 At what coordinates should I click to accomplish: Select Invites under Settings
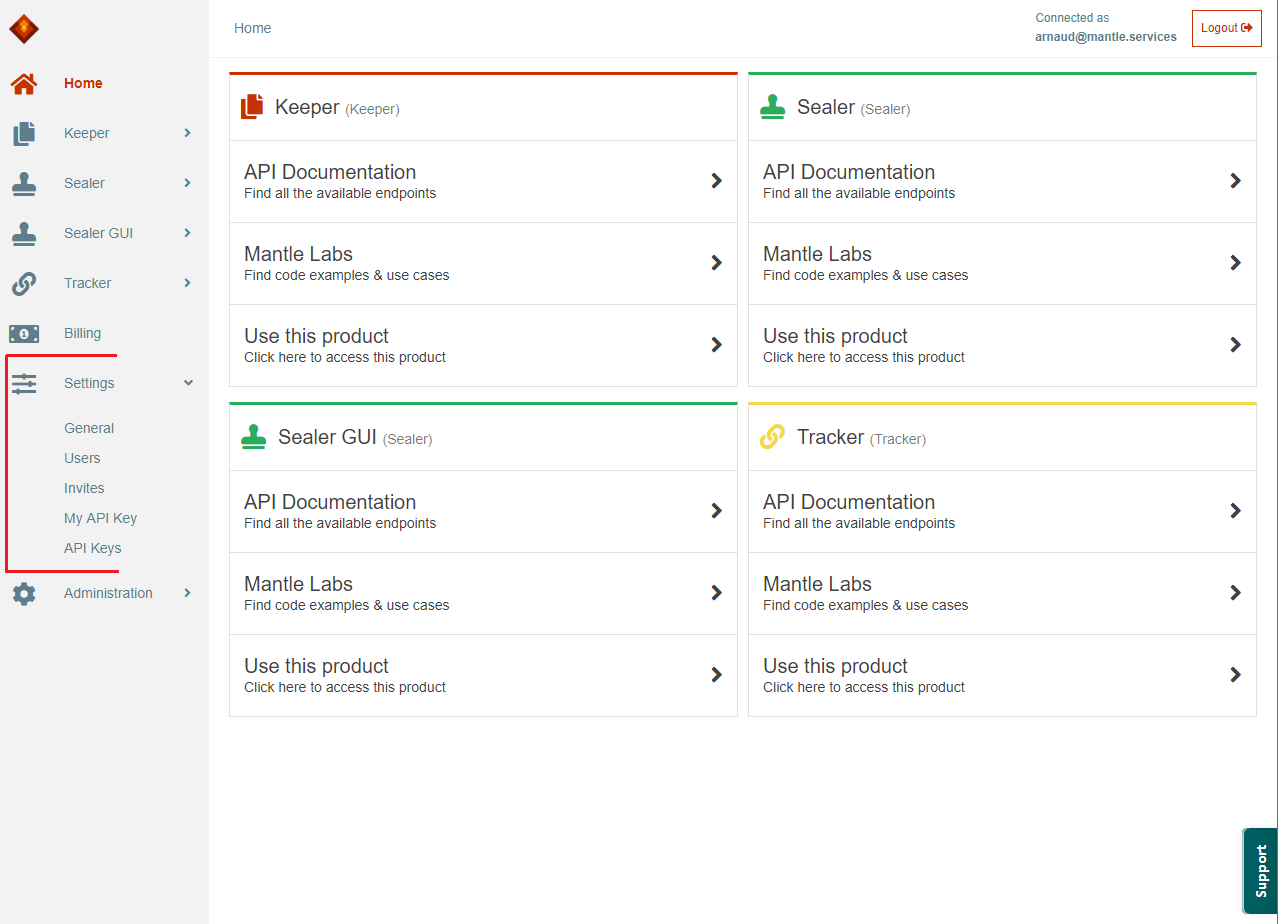(84, 488)
